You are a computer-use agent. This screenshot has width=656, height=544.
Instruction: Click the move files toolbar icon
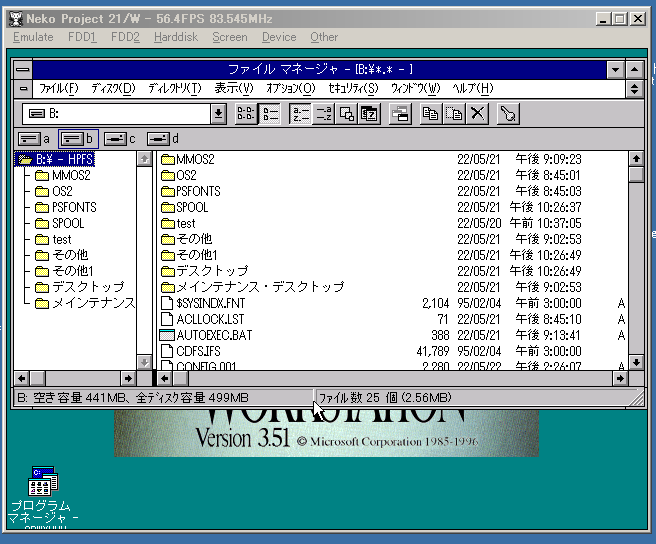[x=454, y=114]
